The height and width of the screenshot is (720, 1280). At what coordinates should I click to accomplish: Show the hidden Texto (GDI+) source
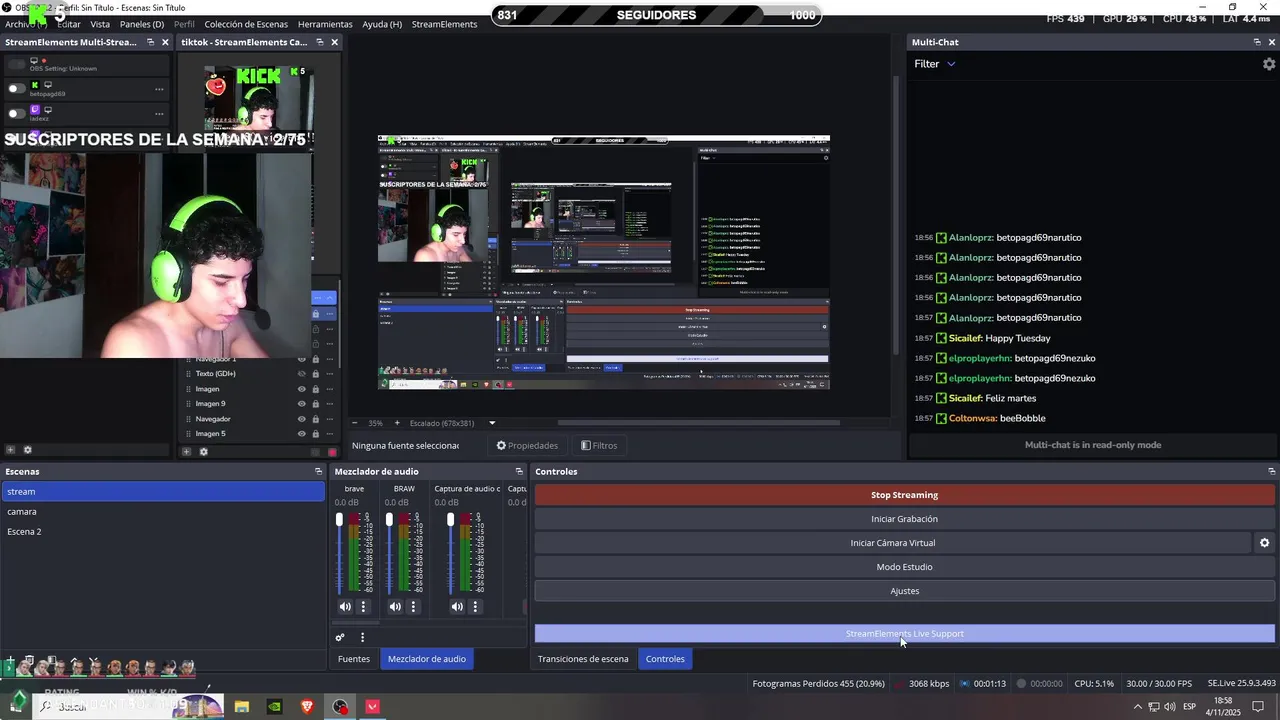pyautogui.click(x=302, y=374)
